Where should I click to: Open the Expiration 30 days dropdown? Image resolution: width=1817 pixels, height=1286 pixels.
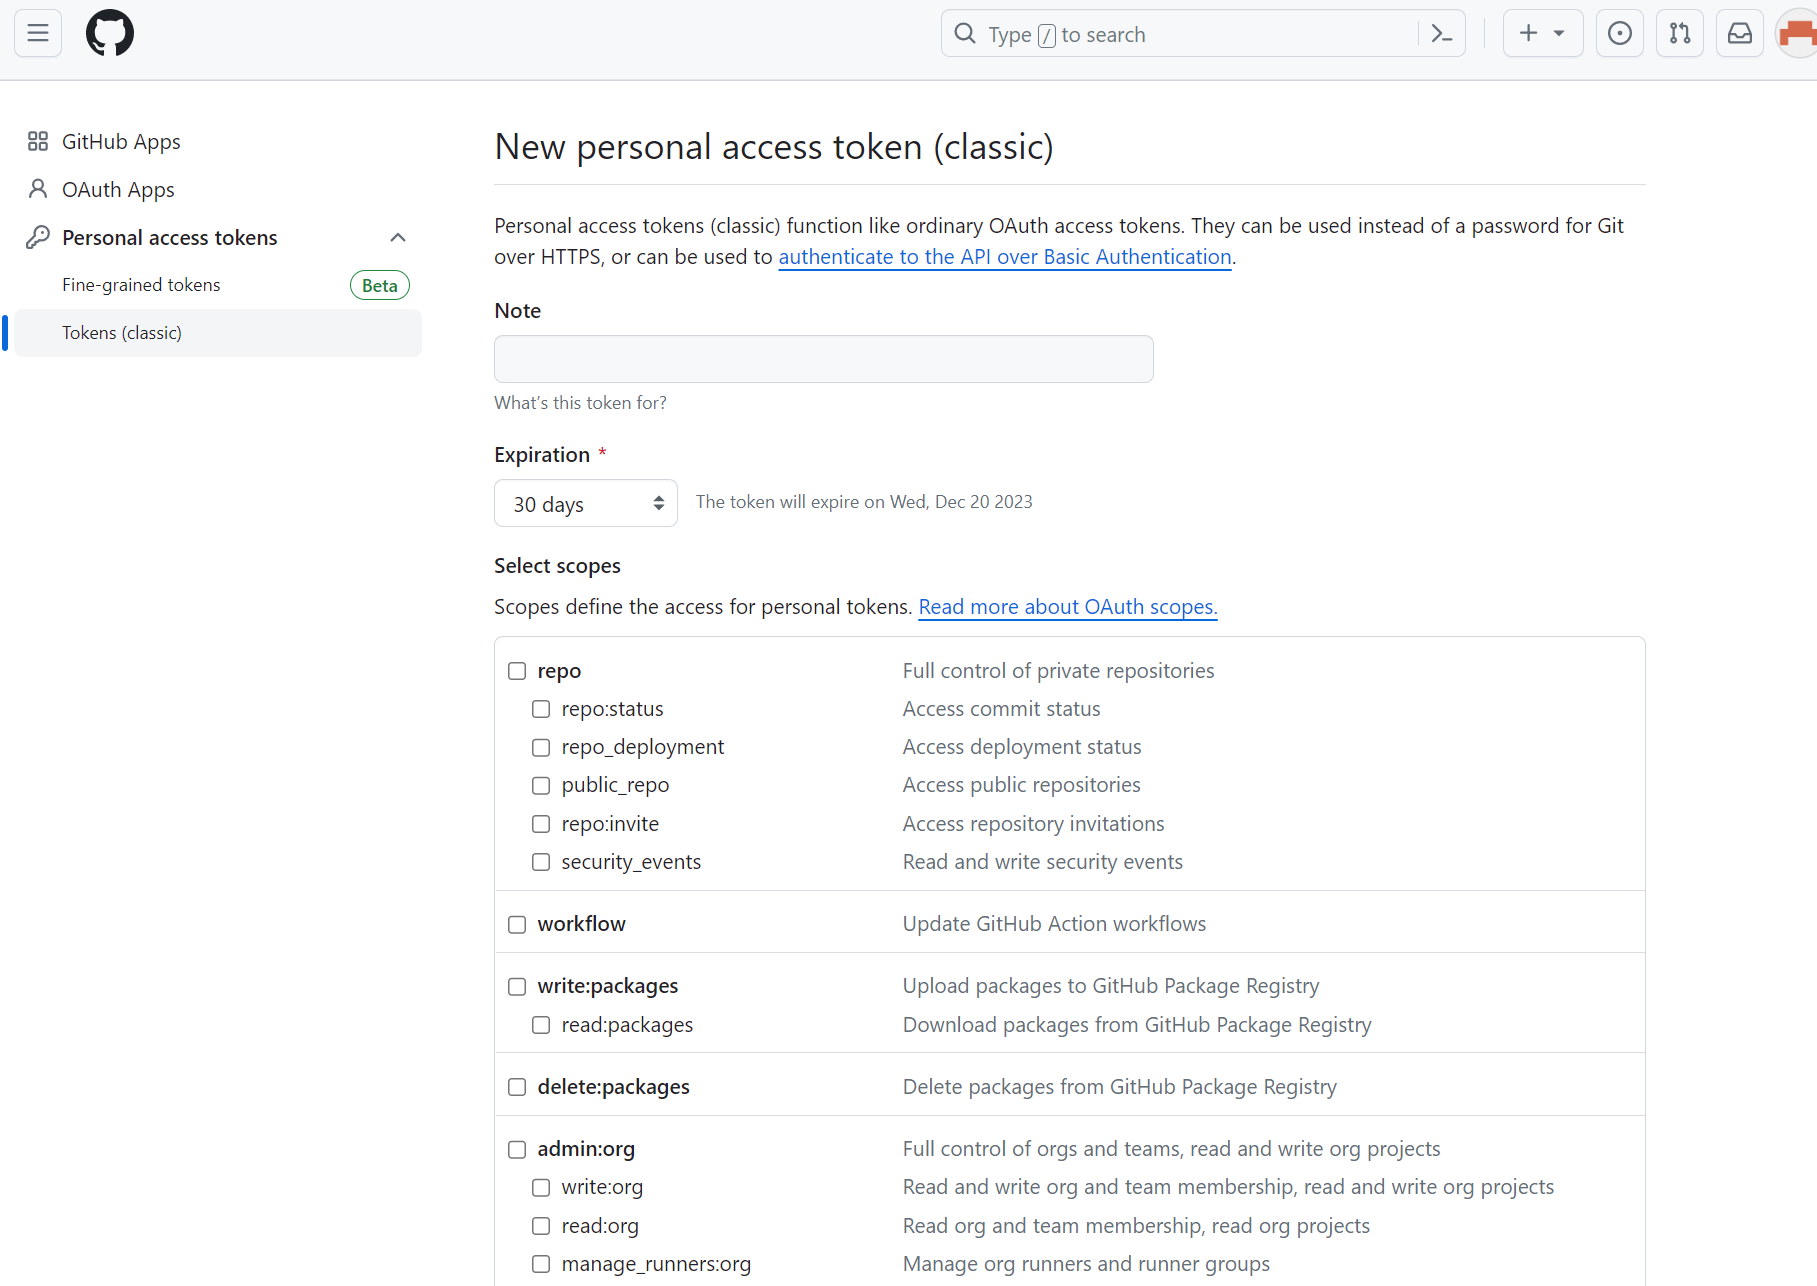(585, 503)
